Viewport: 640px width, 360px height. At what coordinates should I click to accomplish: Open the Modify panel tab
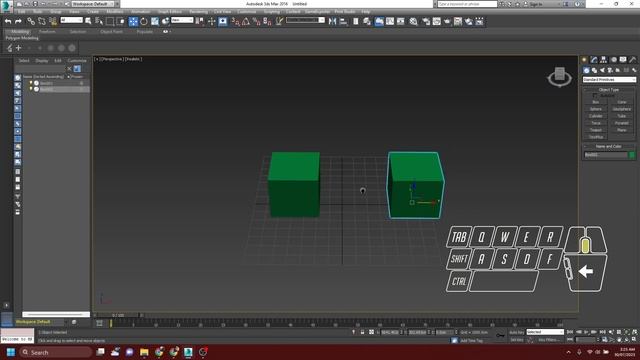[594, 60]
